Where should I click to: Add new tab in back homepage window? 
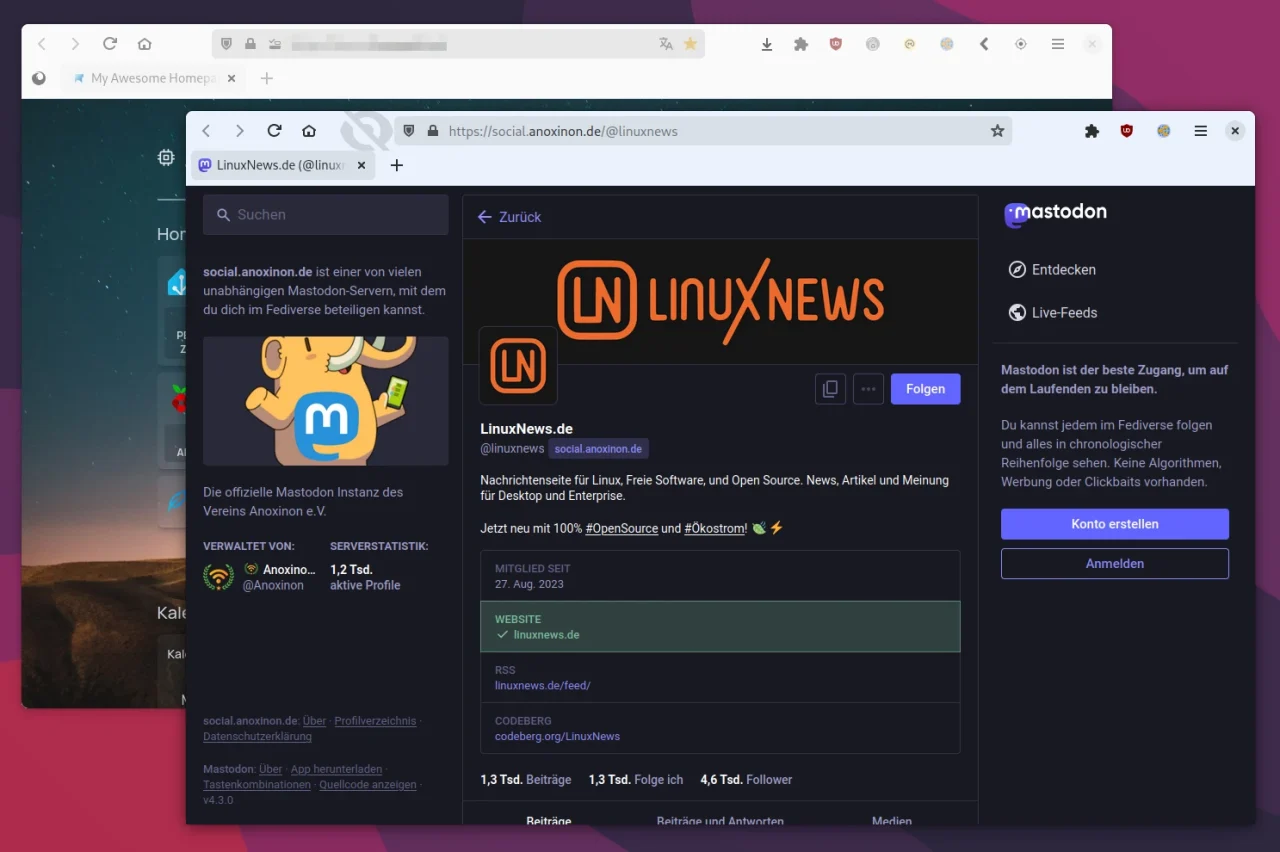(266, 78)
